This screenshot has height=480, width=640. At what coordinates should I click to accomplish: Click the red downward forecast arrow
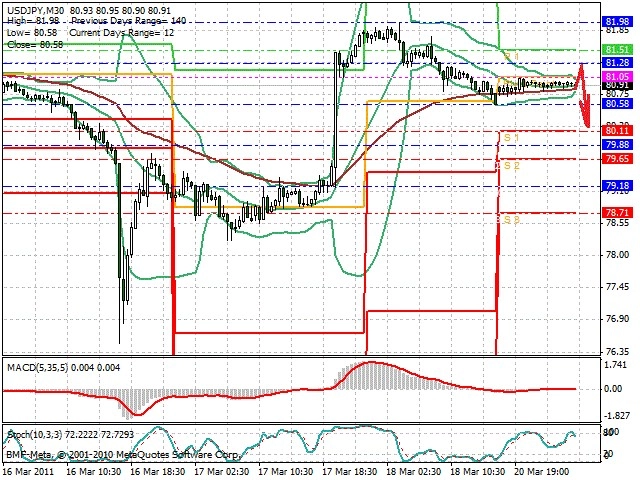click(584, 96)
